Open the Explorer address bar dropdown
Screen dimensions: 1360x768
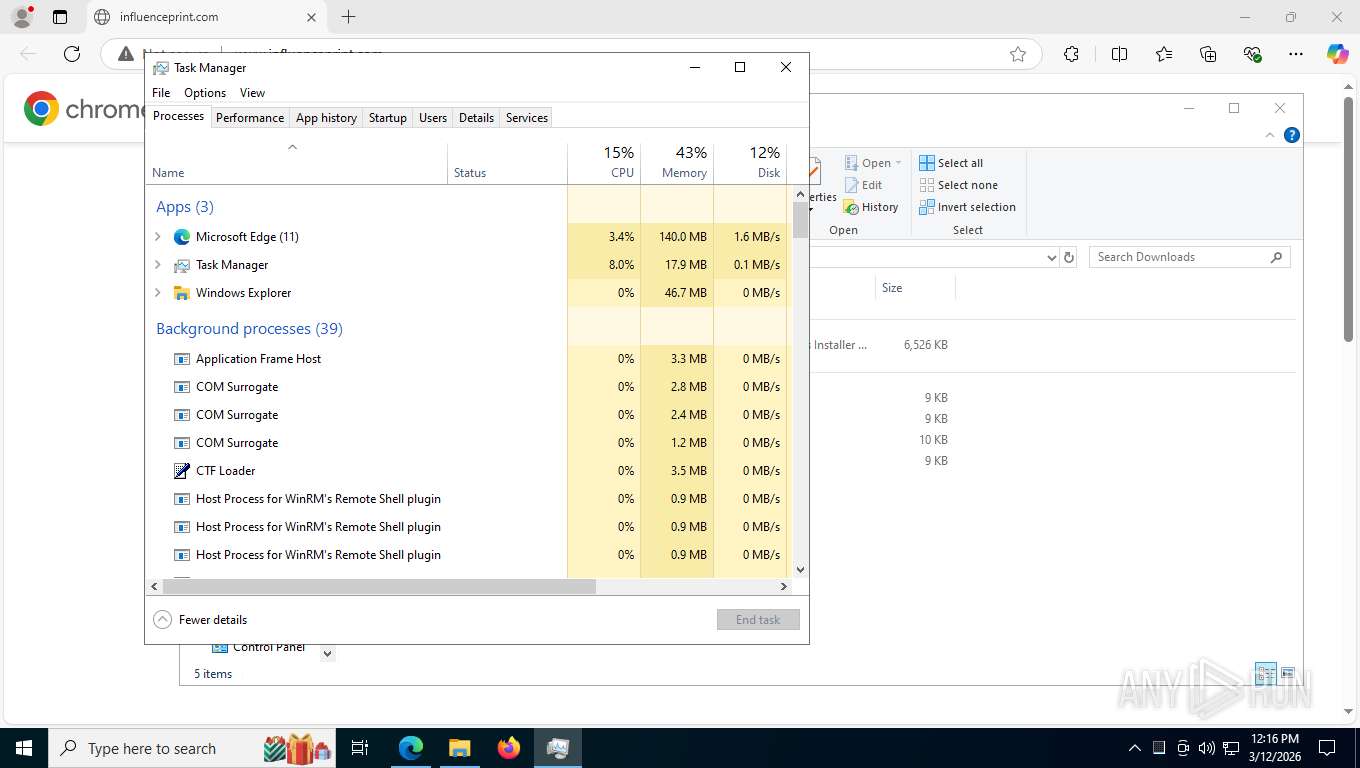[1051, 257]
